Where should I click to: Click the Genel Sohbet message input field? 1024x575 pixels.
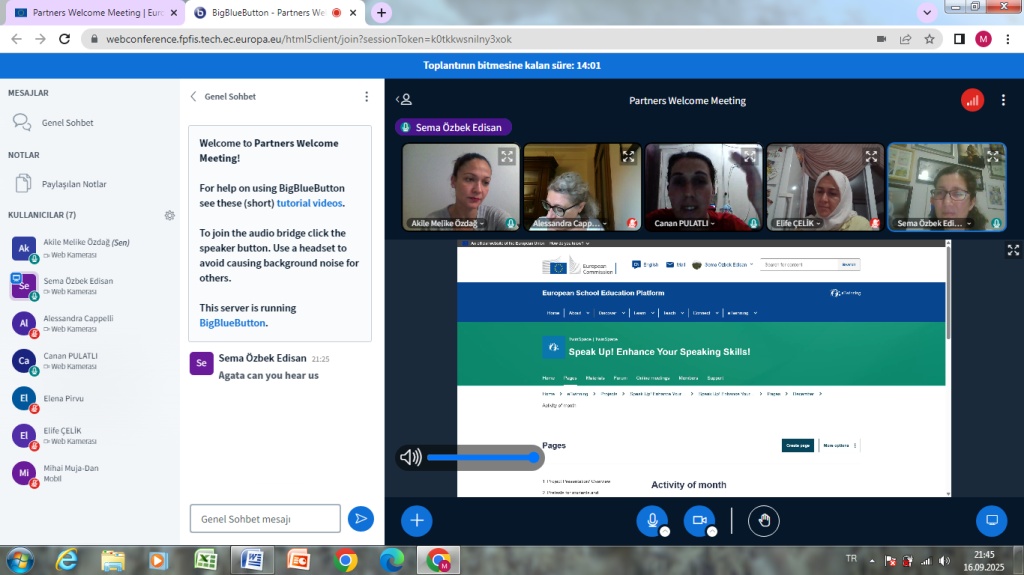pos(265,518)
